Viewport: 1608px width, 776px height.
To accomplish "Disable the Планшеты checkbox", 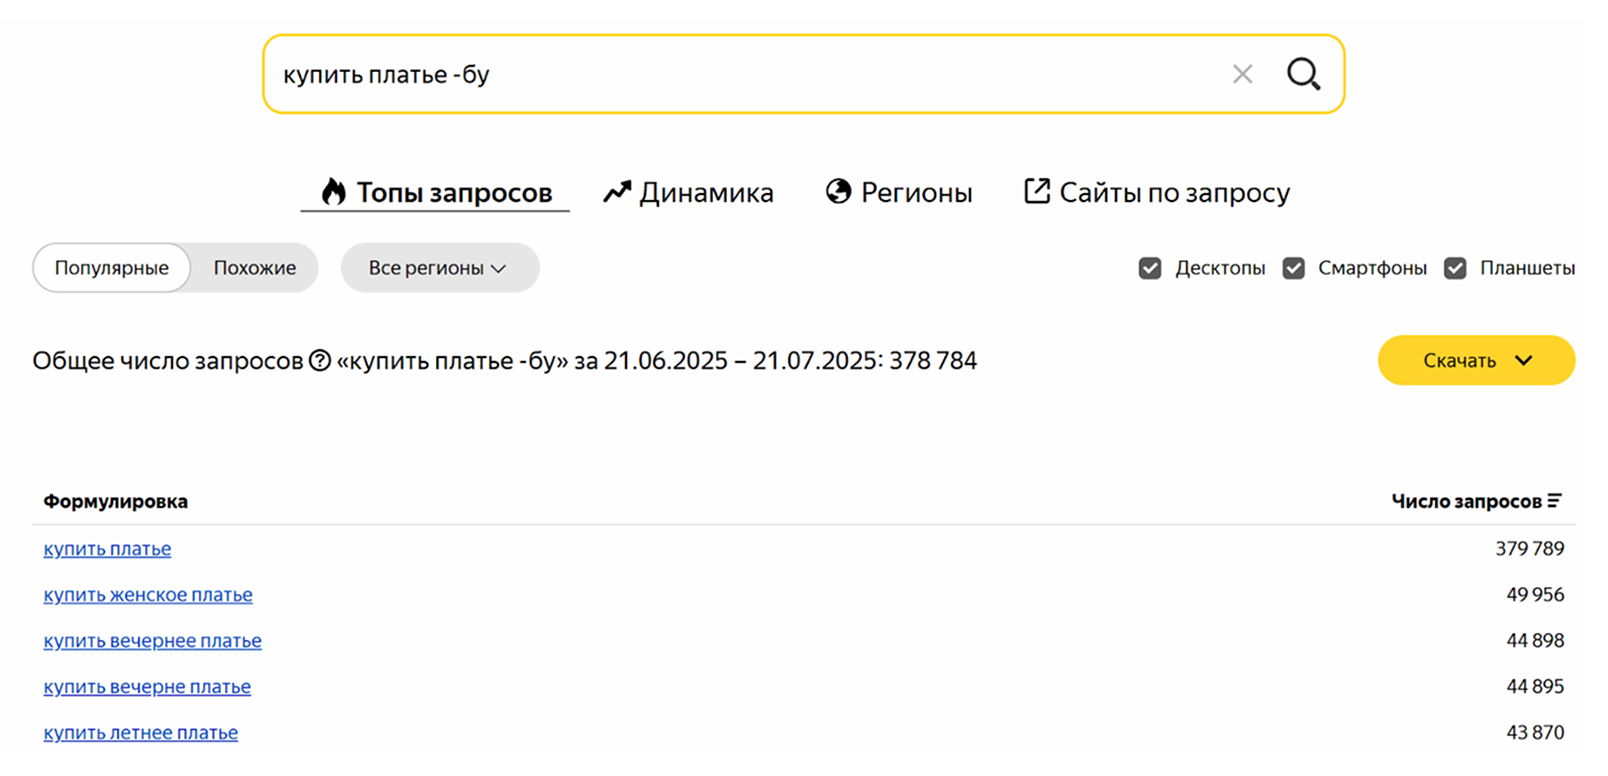I will (1455, 268).
